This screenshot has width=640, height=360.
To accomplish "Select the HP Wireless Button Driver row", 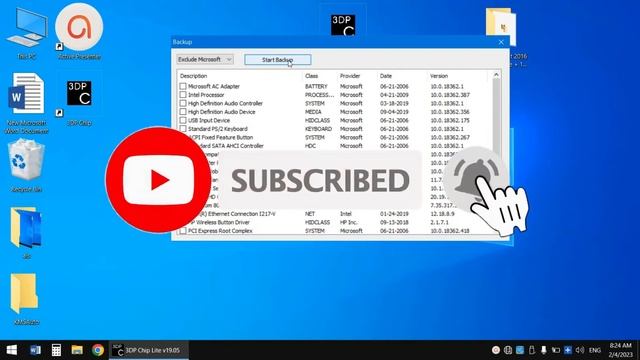I will [334, 222].
